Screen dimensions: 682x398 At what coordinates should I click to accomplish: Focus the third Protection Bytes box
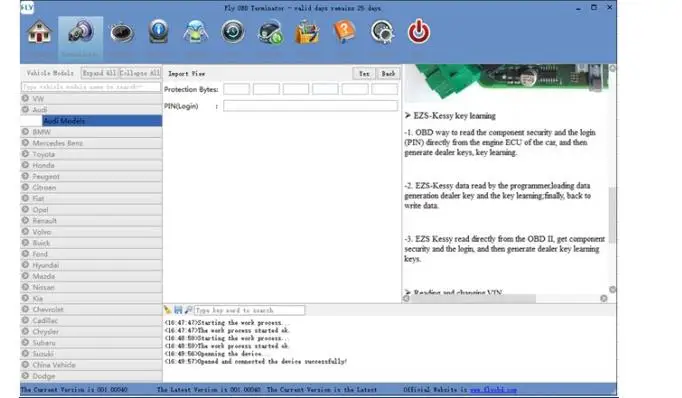coord(296,89)
